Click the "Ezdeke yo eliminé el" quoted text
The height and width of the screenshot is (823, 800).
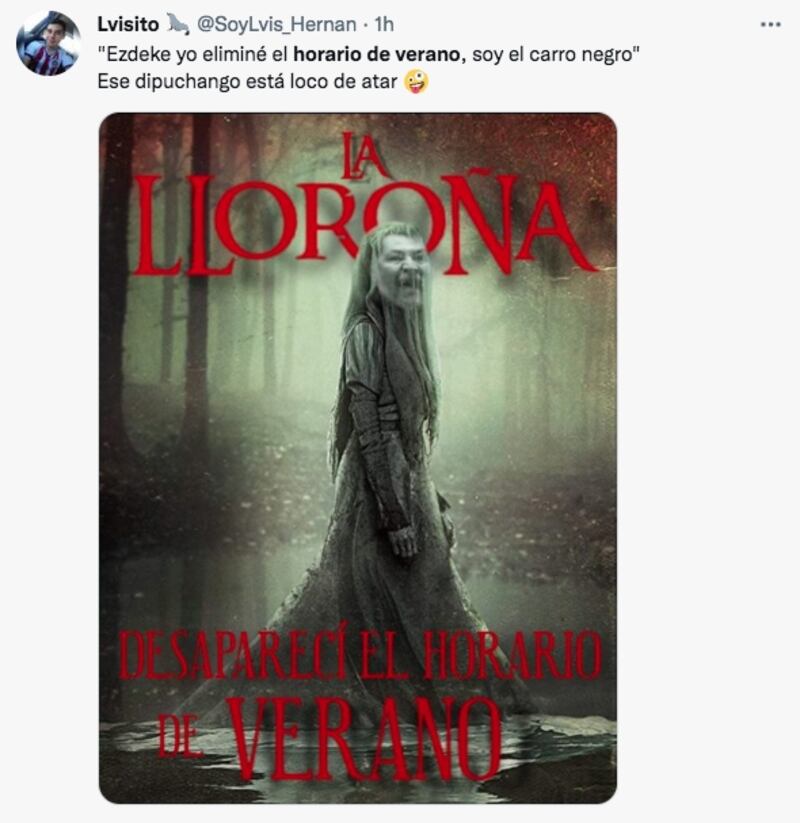click(x=194, y=55)
